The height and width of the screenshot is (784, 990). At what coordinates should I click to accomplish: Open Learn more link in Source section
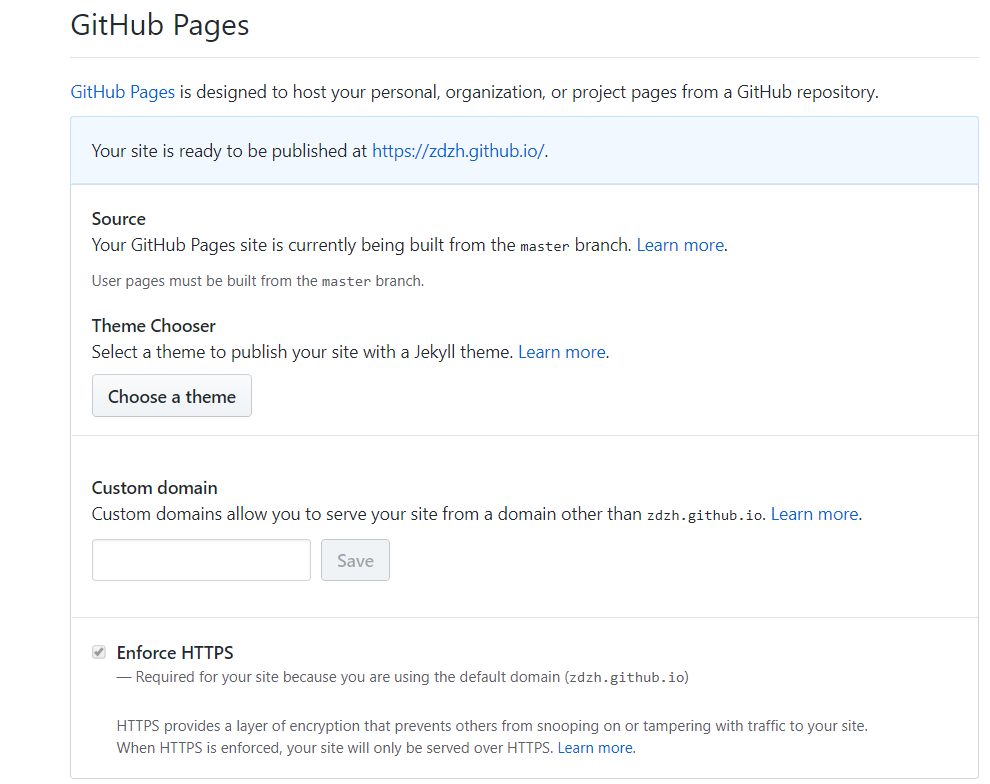pos(680,245)
